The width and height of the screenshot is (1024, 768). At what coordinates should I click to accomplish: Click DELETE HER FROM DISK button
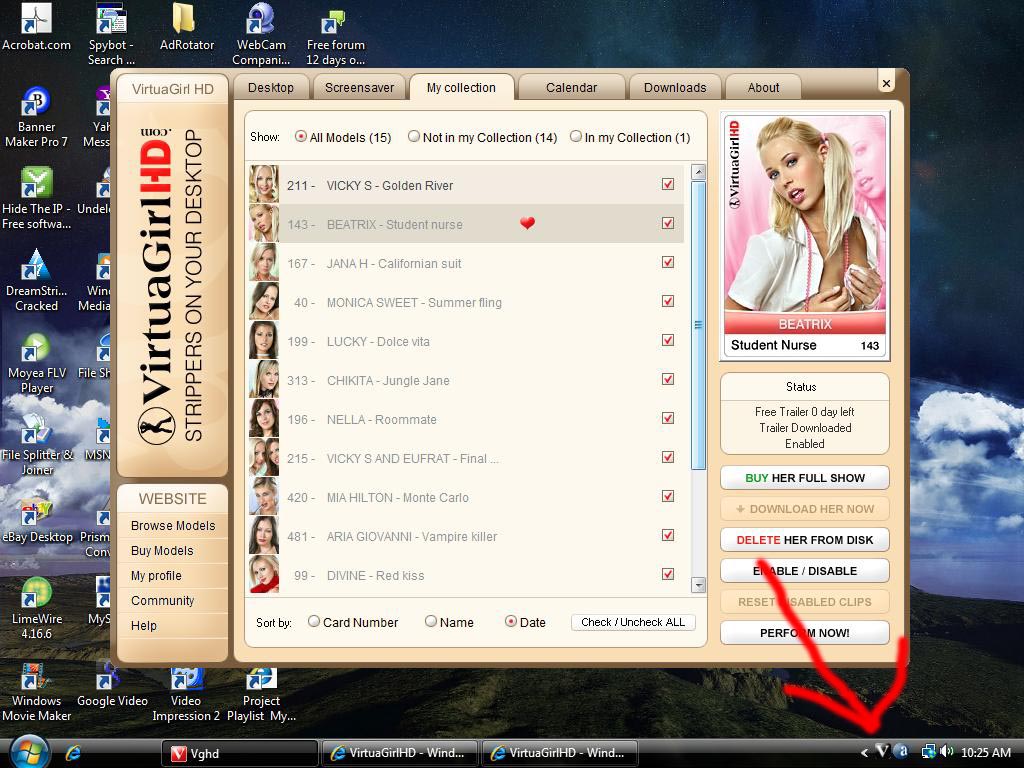click(805, 540)
